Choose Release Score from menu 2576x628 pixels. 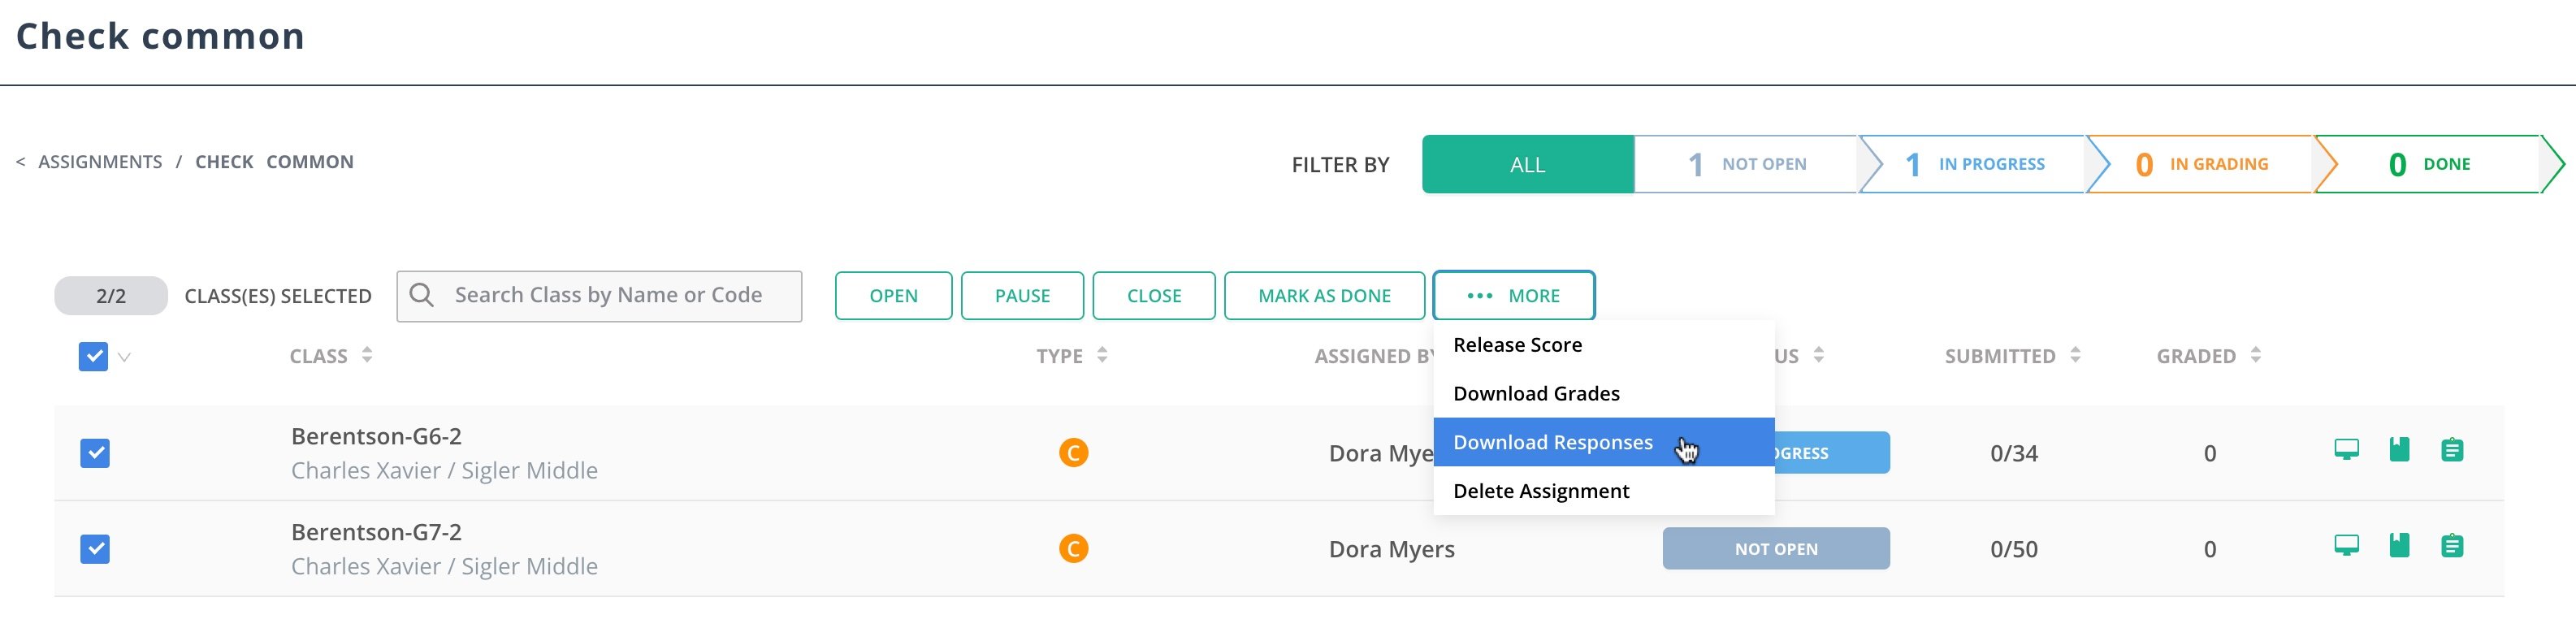tap(1603, 345)
